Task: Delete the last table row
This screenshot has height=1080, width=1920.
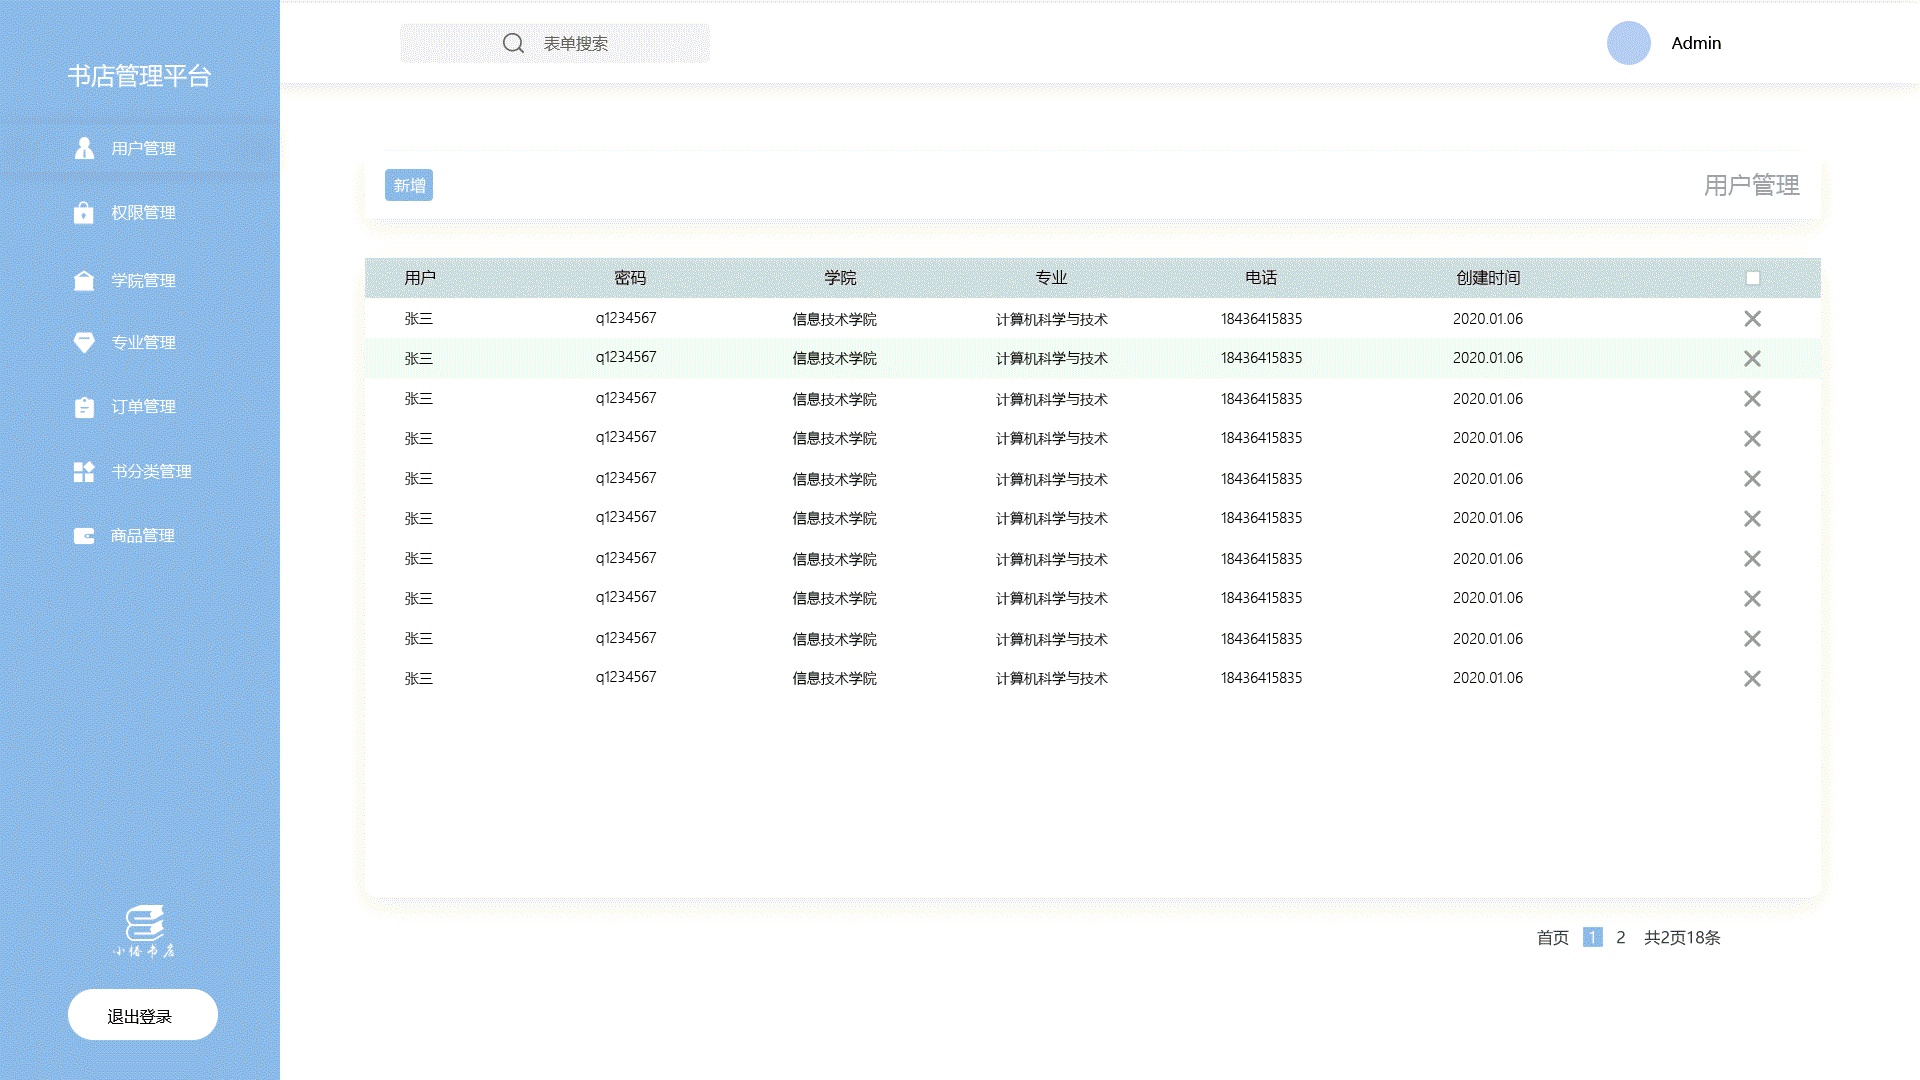Action: point(1752,678)
